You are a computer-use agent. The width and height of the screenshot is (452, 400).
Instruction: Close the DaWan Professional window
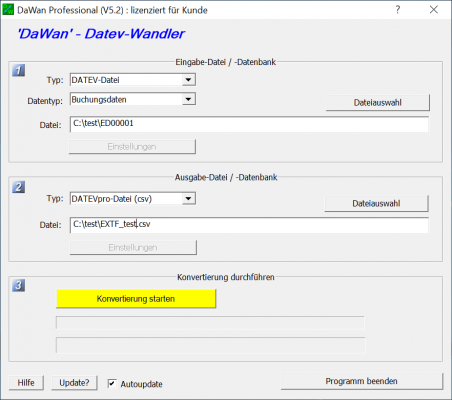tap(434, 10)
